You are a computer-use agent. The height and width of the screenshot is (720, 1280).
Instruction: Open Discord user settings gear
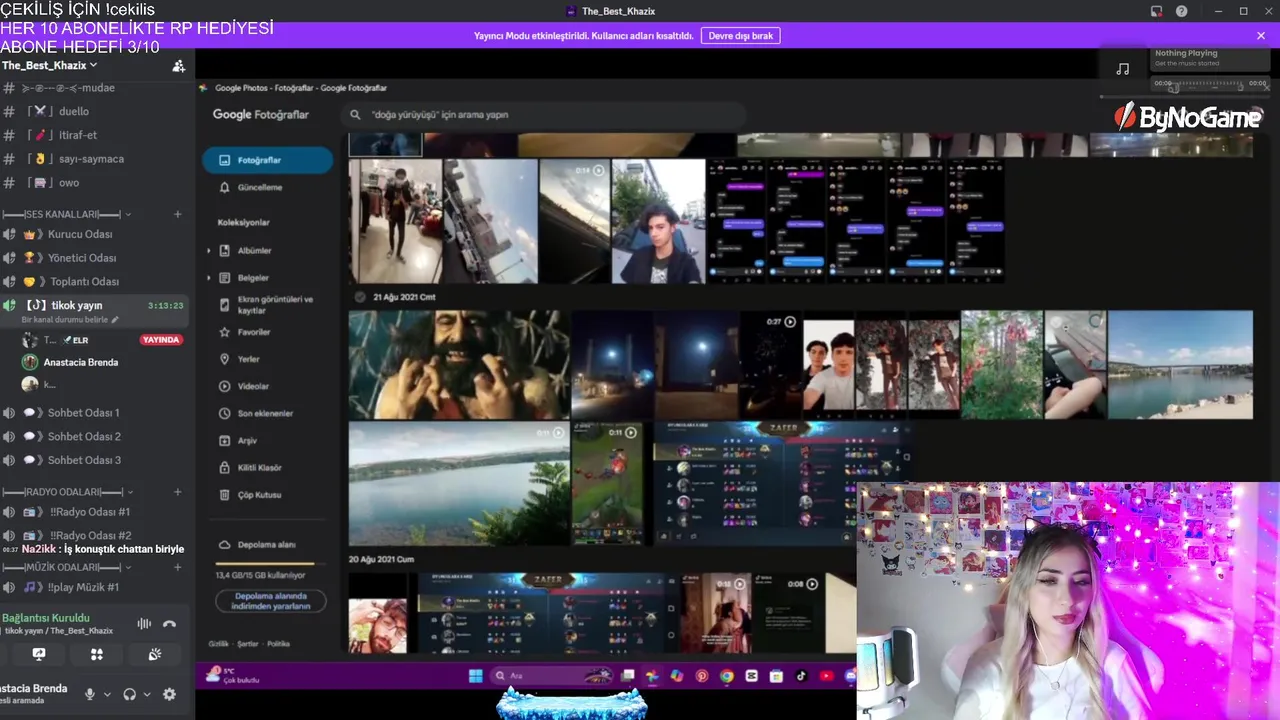coord(169,694)
